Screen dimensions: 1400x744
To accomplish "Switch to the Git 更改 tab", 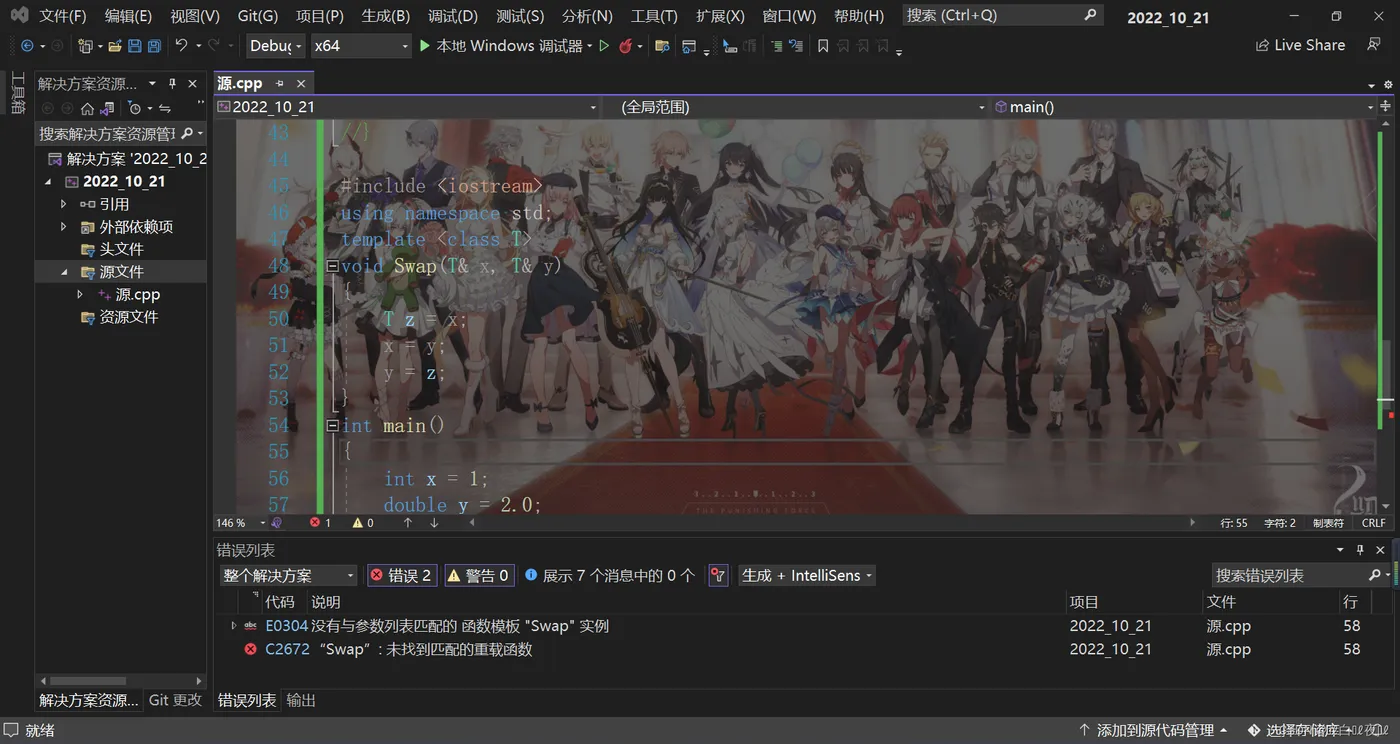I will tap(175, 700).
